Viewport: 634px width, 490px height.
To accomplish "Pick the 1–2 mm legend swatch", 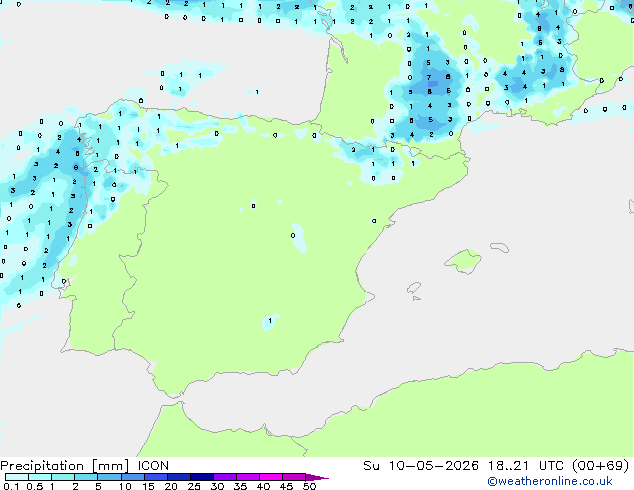I will click(63, 477).
